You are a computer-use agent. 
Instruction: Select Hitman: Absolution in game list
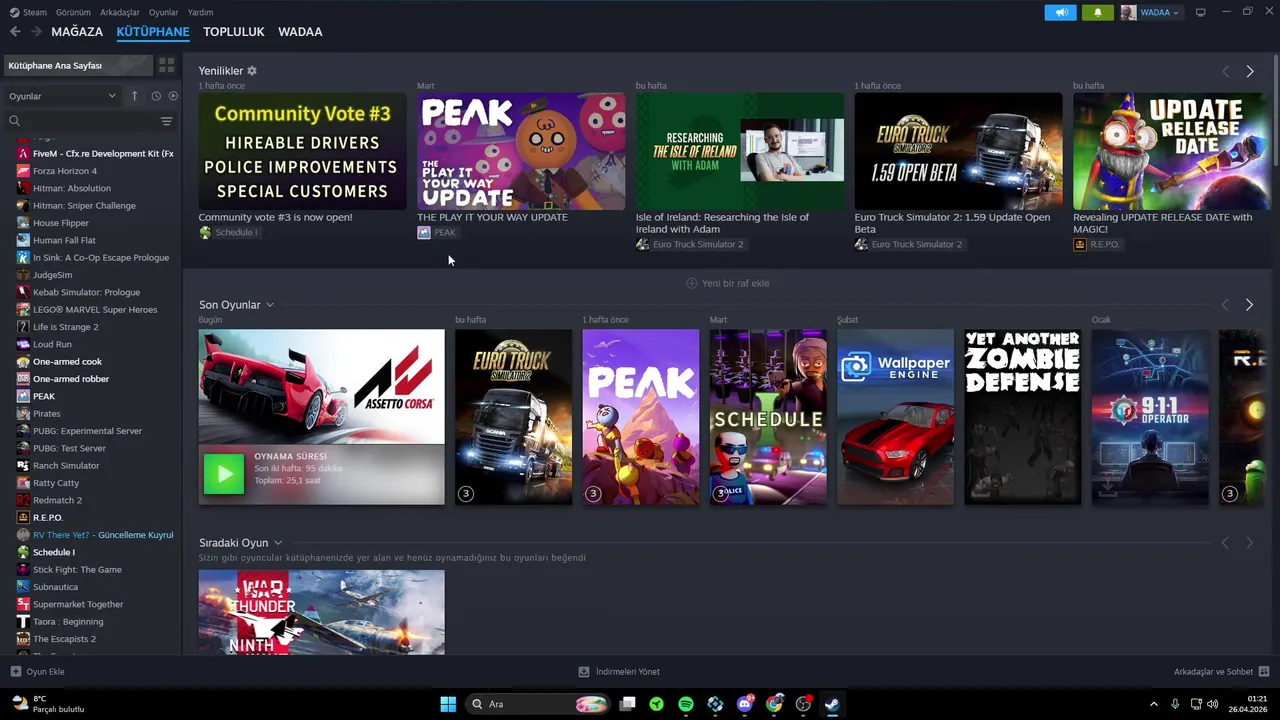[x=72, y=188]
